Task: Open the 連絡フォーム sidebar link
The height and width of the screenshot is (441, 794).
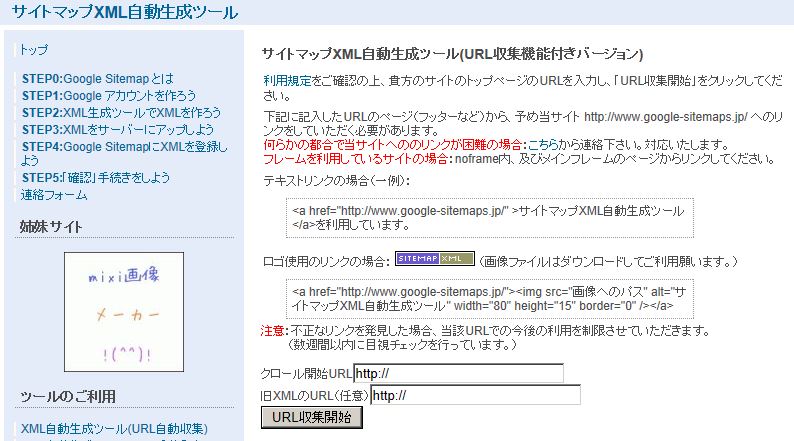Action: point(54,194)
